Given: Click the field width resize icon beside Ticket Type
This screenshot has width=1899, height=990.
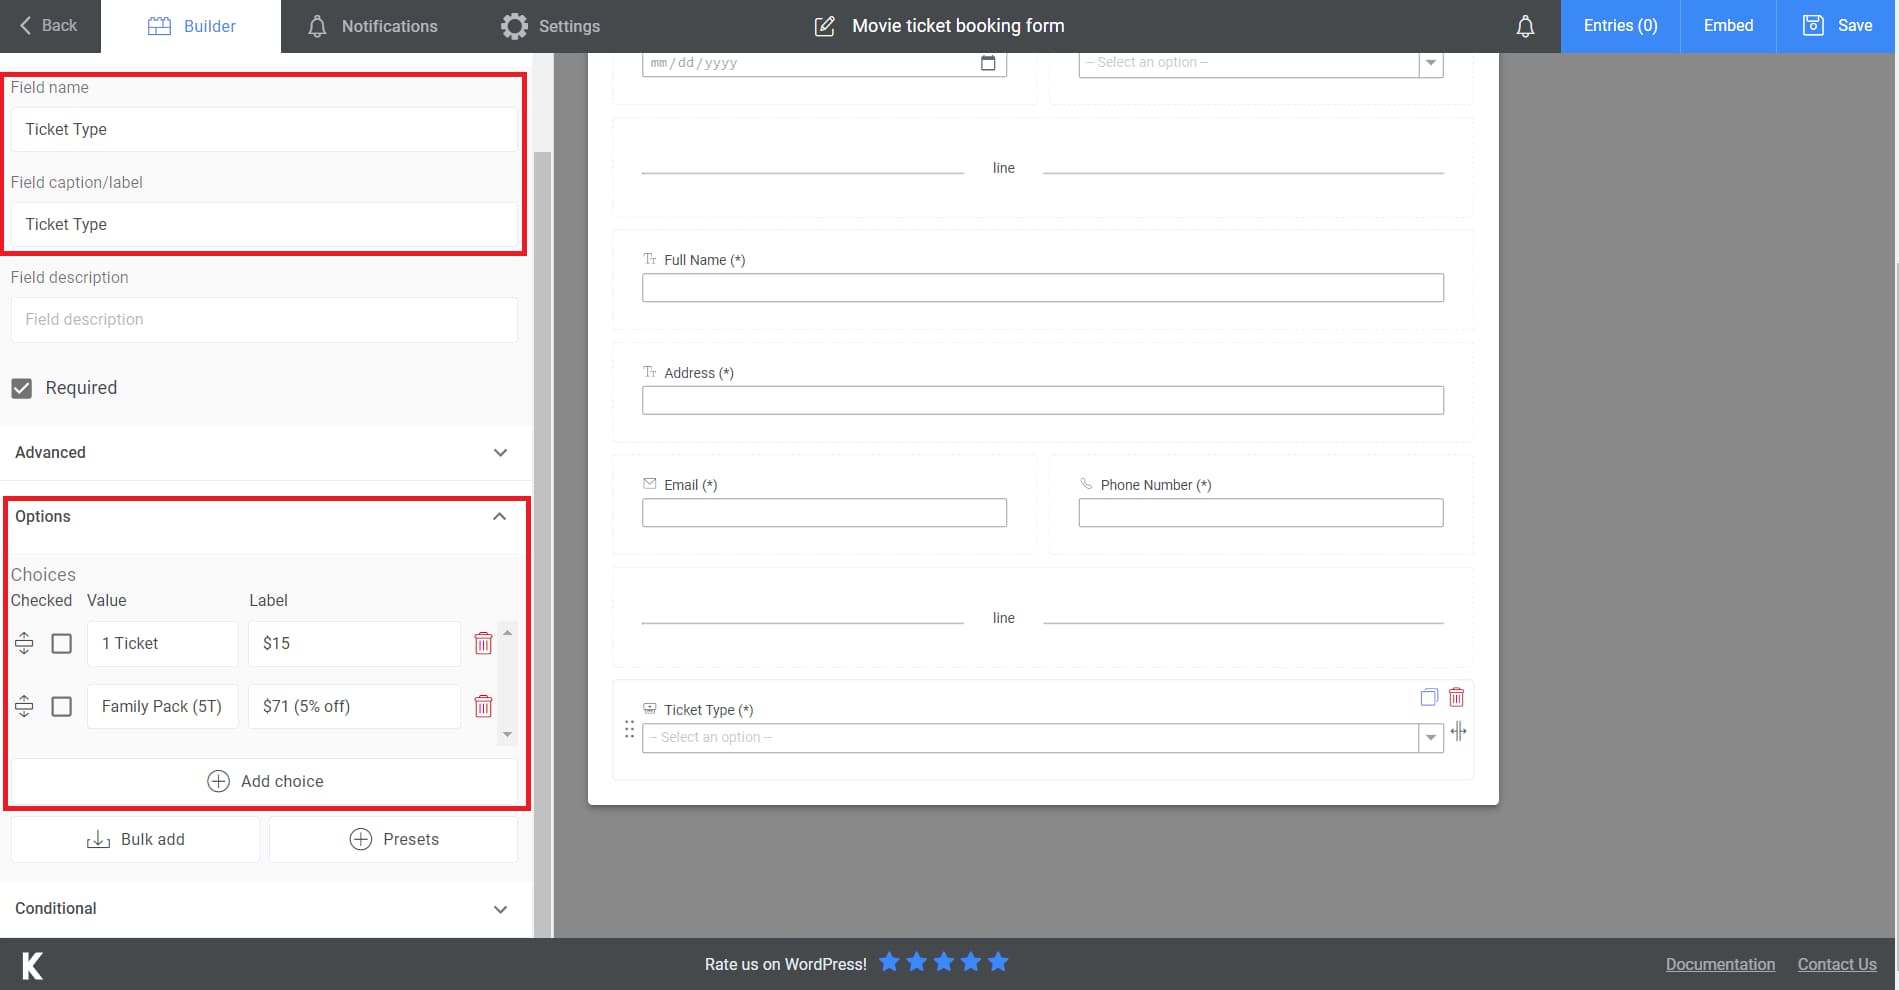Looking at the screenshot, I should (1459, 732).
